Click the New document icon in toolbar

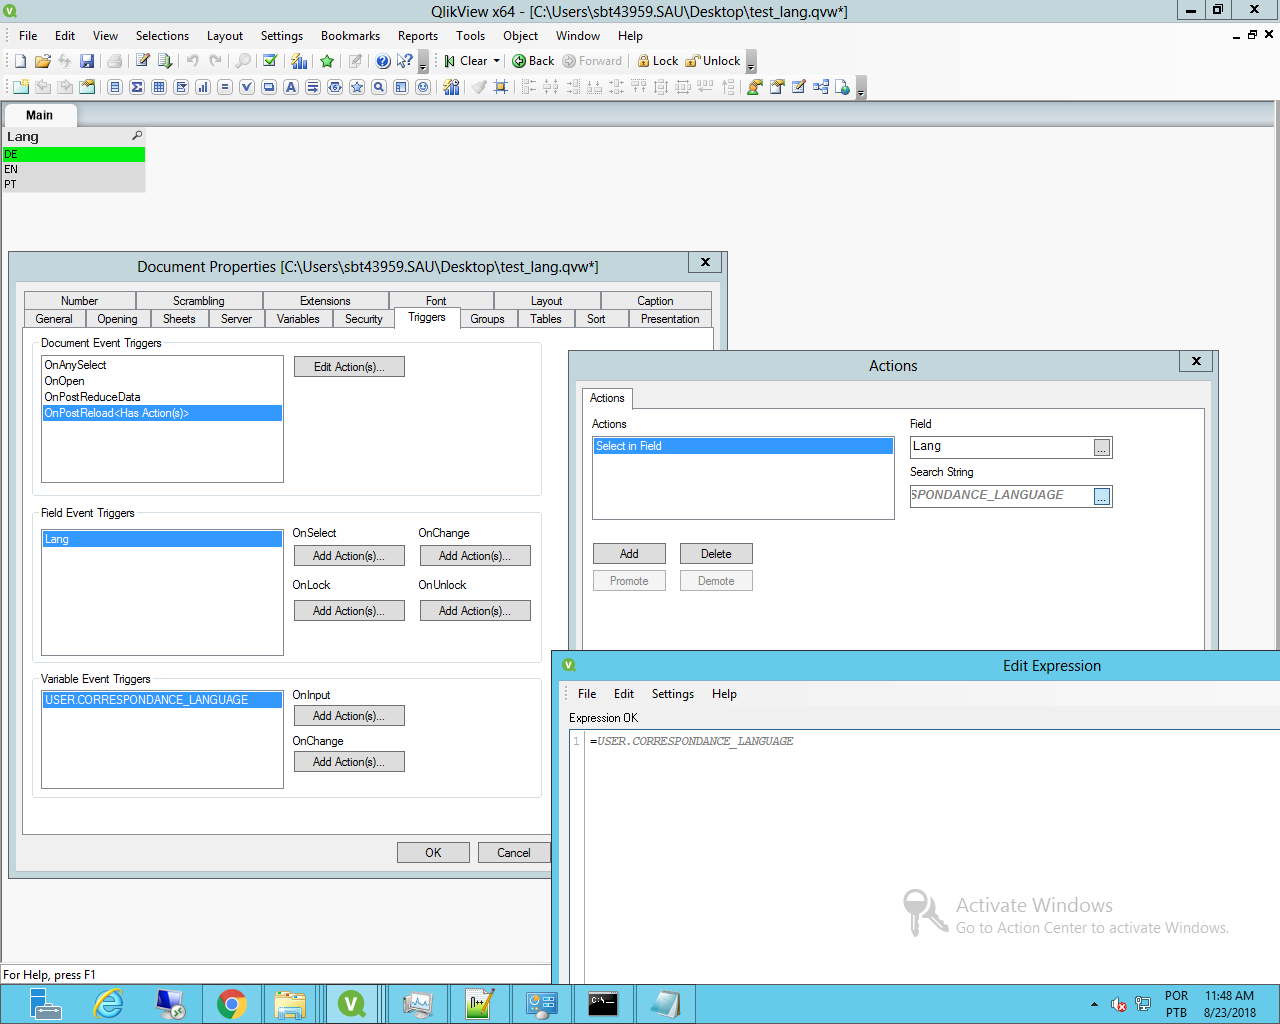[x=20, y=61]
